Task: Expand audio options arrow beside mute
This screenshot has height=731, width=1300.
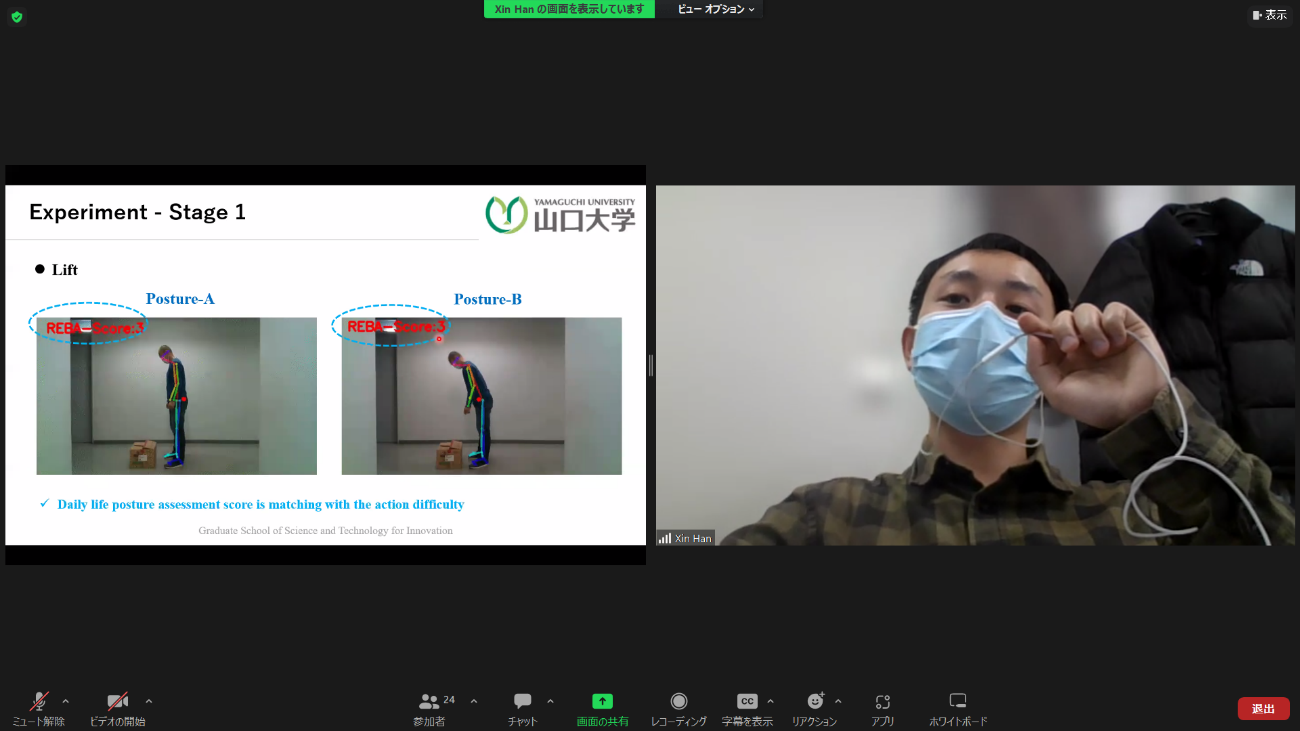Action: pyautogui.click(x=66, y=701)
